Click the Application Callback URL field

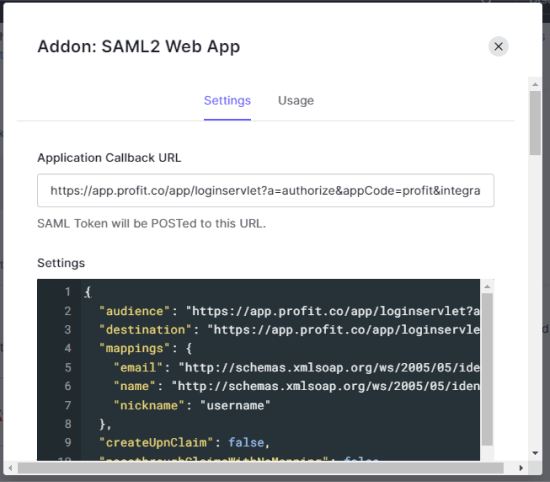coord(266,190)
